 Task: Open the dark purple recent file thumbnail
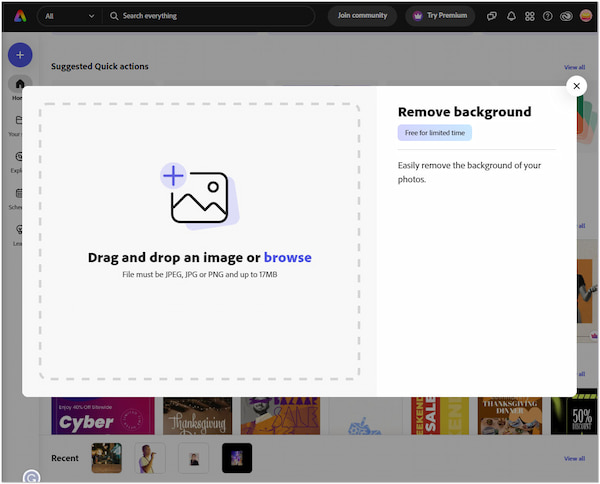(x=237, y=458)
